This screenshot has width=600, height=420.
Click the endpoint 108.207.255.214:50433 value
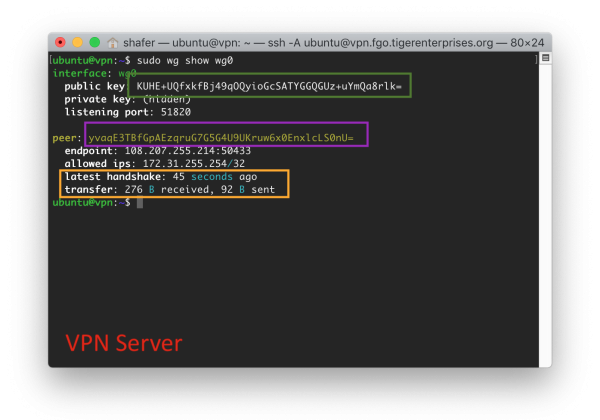click(x=188, y=151)
